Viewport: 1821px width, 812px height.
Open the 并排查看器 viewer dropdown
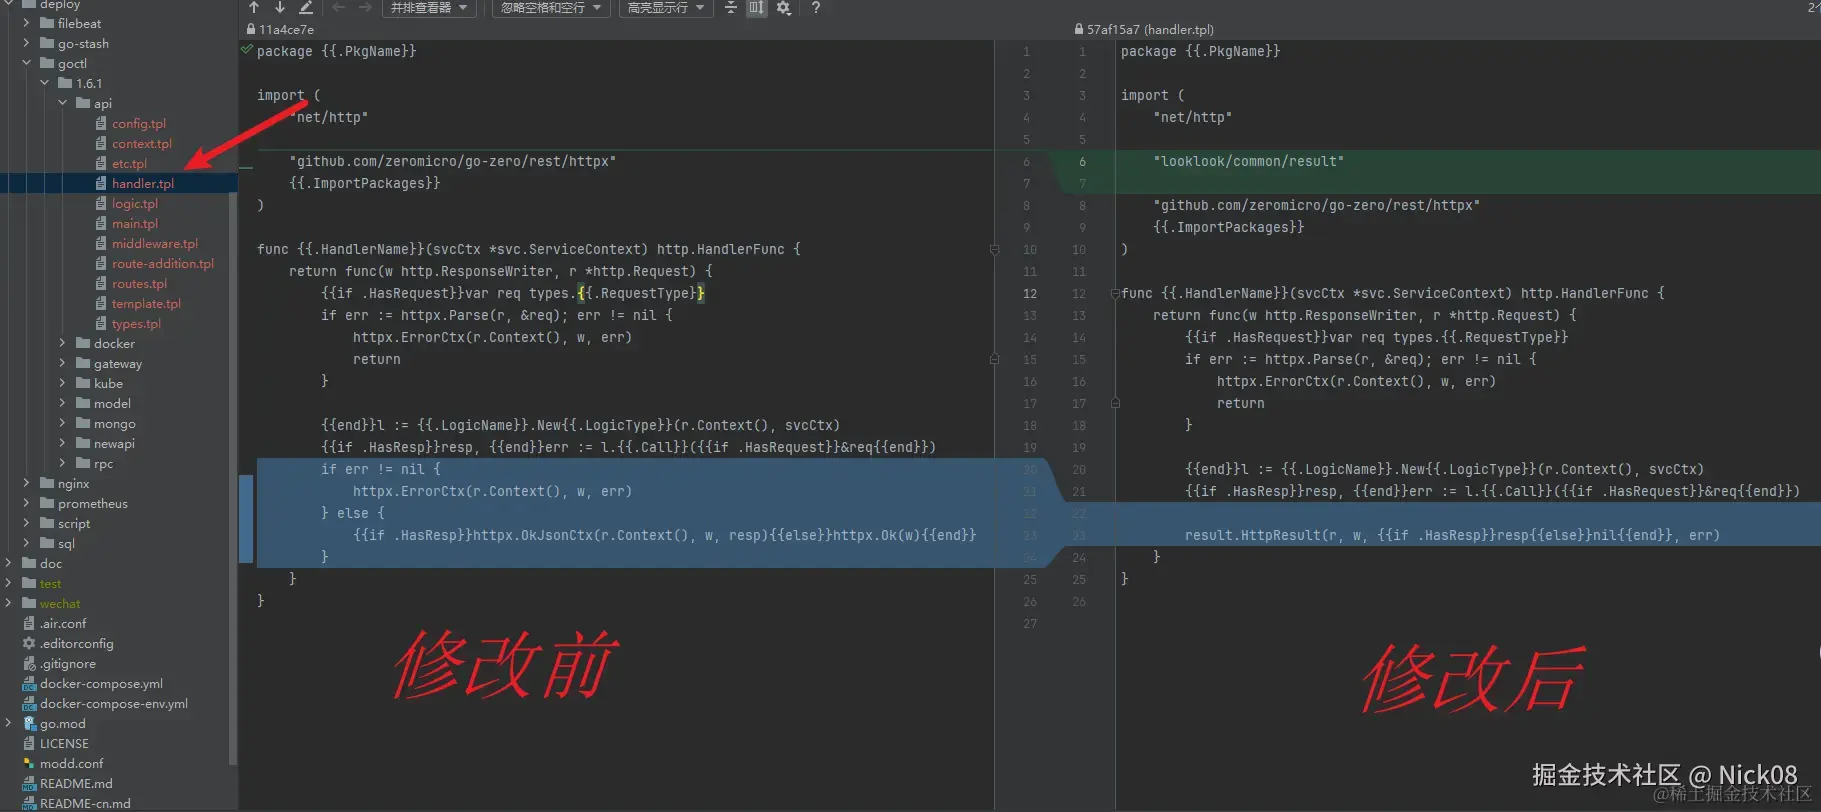pos(429,7)
